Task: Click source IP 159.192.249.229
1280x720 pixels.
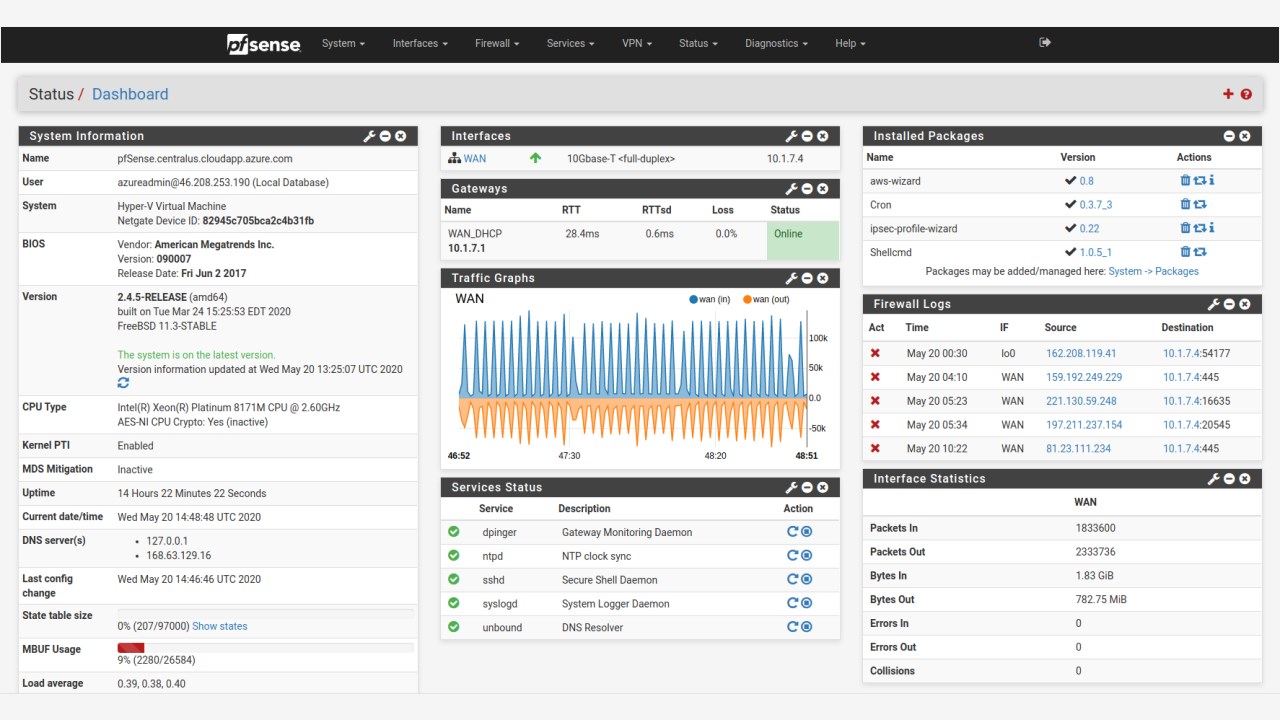Action: (1084, 377)
